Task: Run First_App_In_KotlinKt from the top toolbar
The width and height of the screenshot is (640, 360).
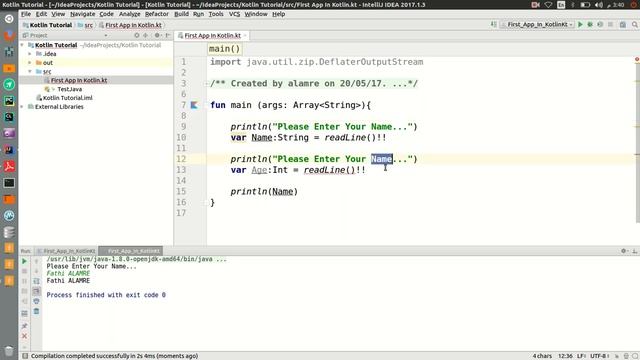Action: tap(580, 25)
